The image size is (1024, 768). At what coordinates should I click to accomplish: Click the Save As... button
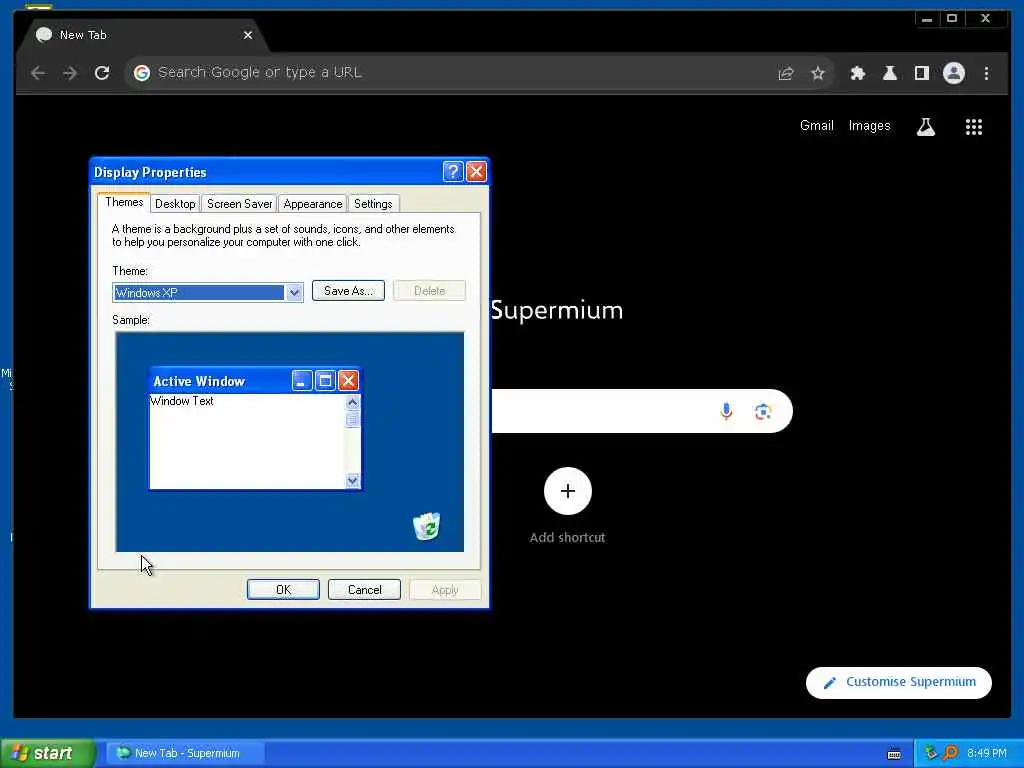(348, 291)
